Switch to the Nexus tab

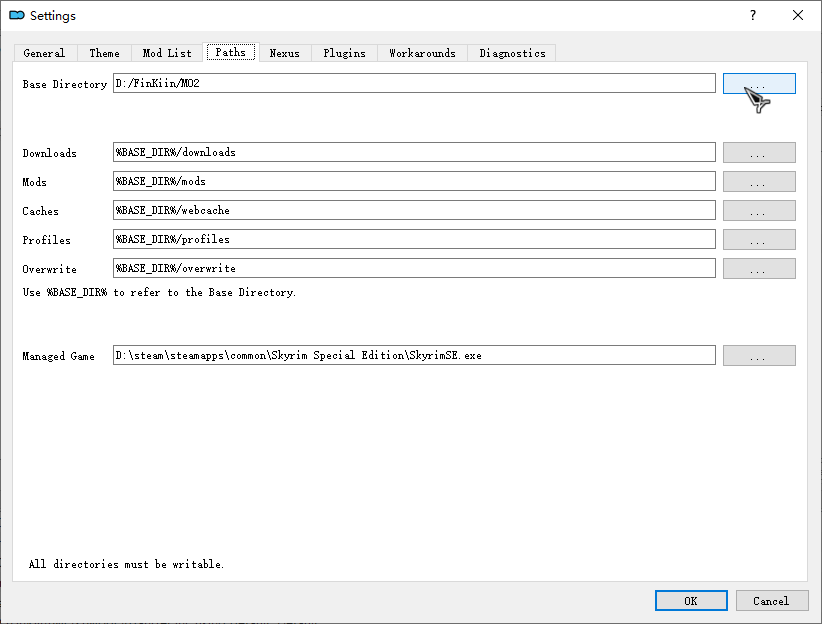coord(285,53)
